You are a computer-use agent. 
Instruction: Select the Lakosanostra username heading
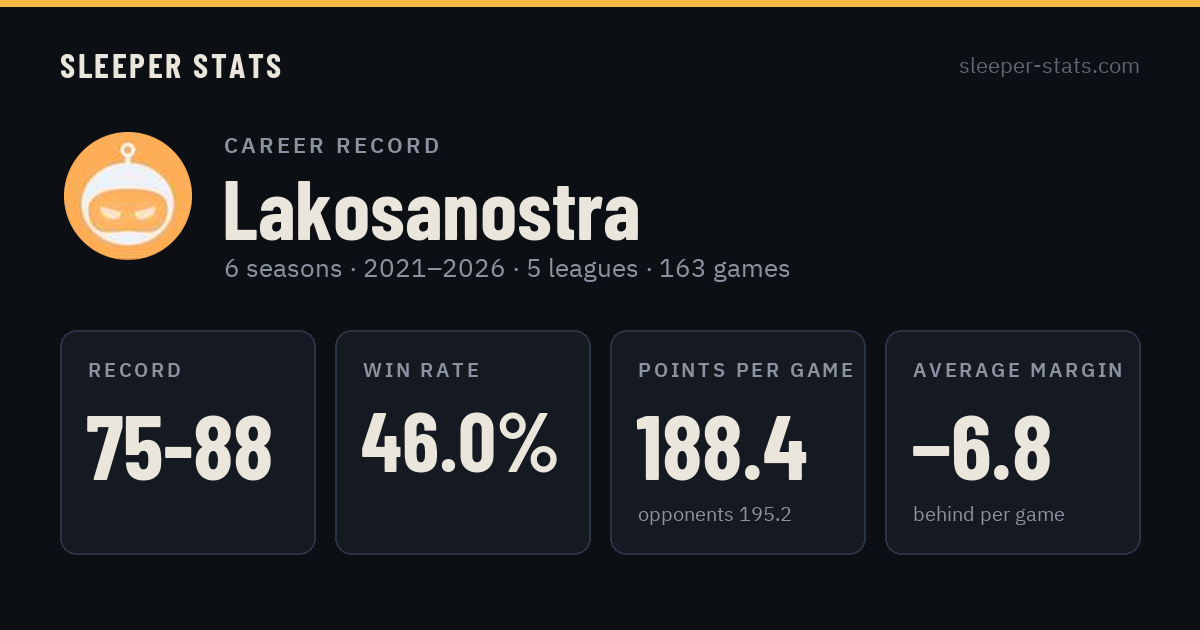431,210
